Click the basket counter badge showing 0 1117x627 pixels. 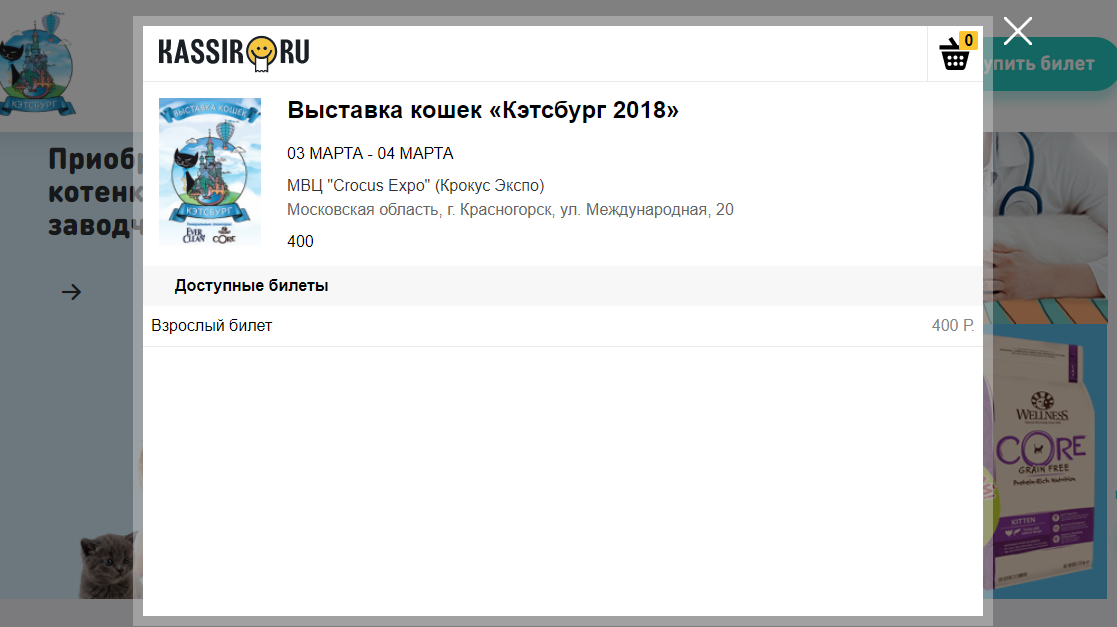pyautogui.click(x=968, y=41)
